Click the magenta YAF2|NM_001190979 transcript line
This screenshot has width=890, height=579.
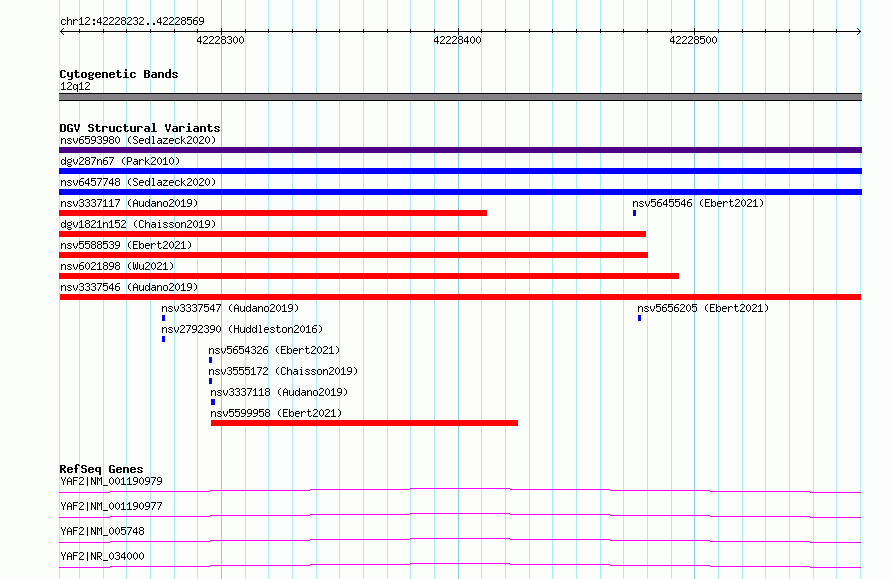460,490
